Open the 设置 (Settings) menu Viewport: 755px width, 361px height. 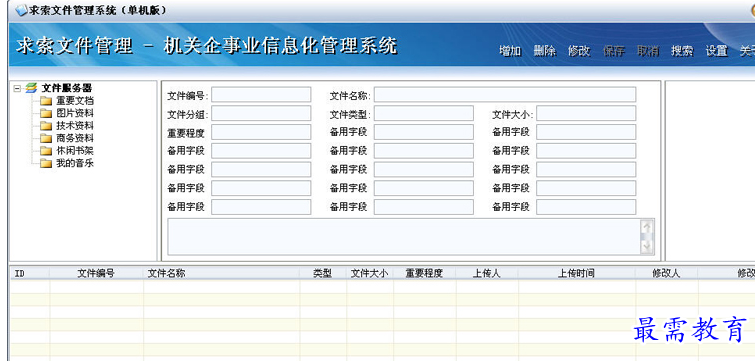coord(716,51)
